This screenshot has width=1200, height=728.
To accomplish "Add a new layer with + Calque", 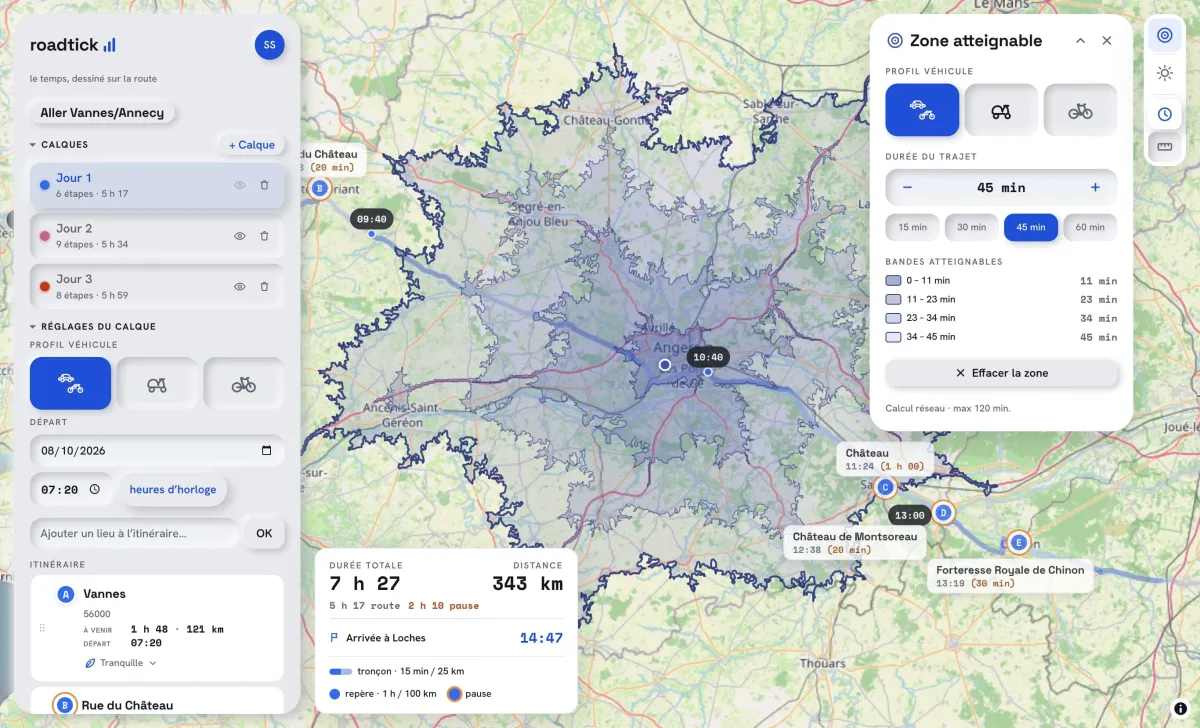I will (252, 145).
